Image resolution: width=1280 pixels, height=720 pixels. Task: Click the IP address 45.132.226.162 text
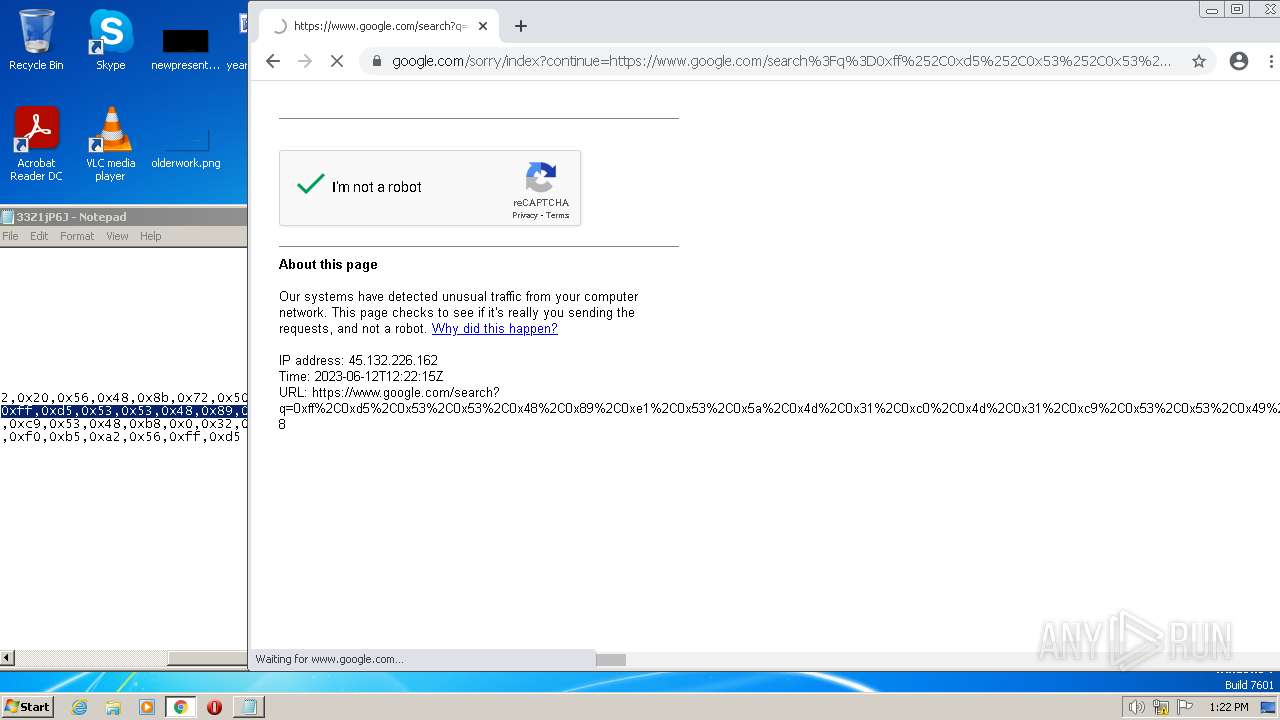[x=393, y=361]
